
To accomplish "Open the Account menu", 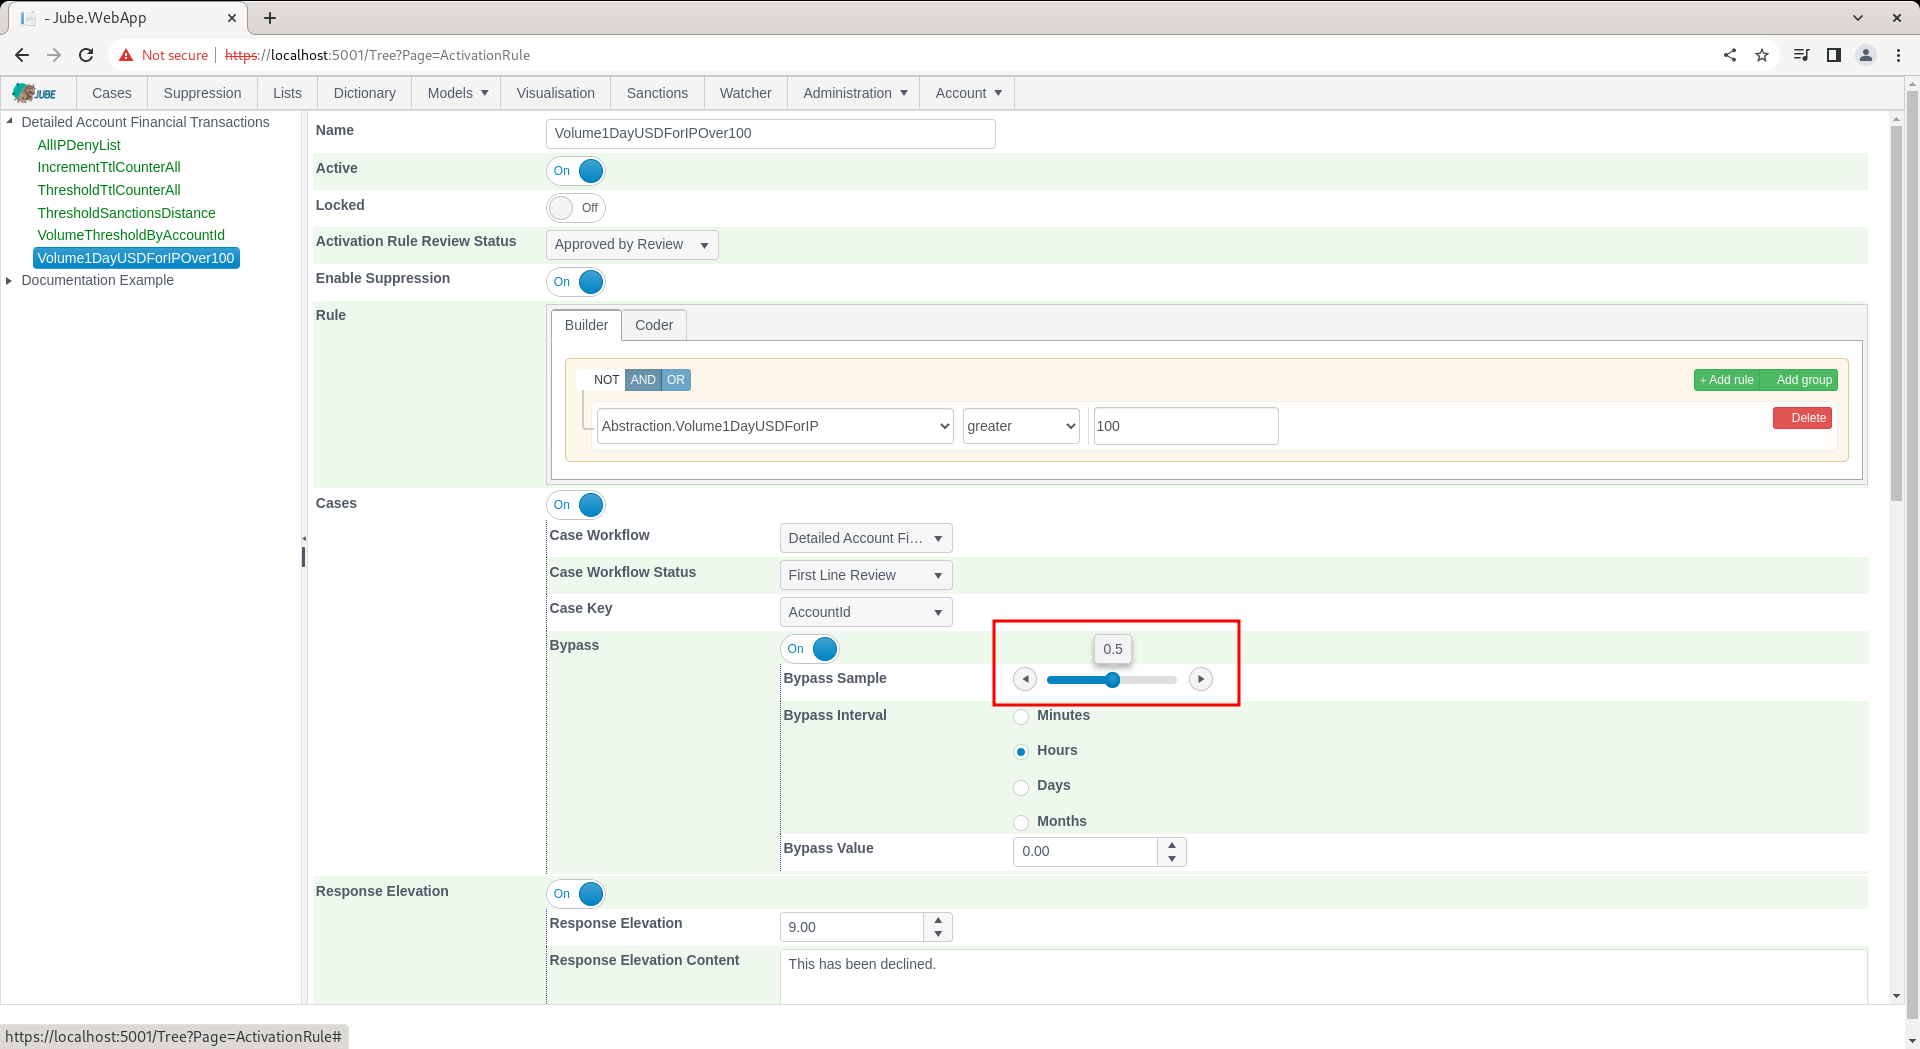I will (968, 93).
